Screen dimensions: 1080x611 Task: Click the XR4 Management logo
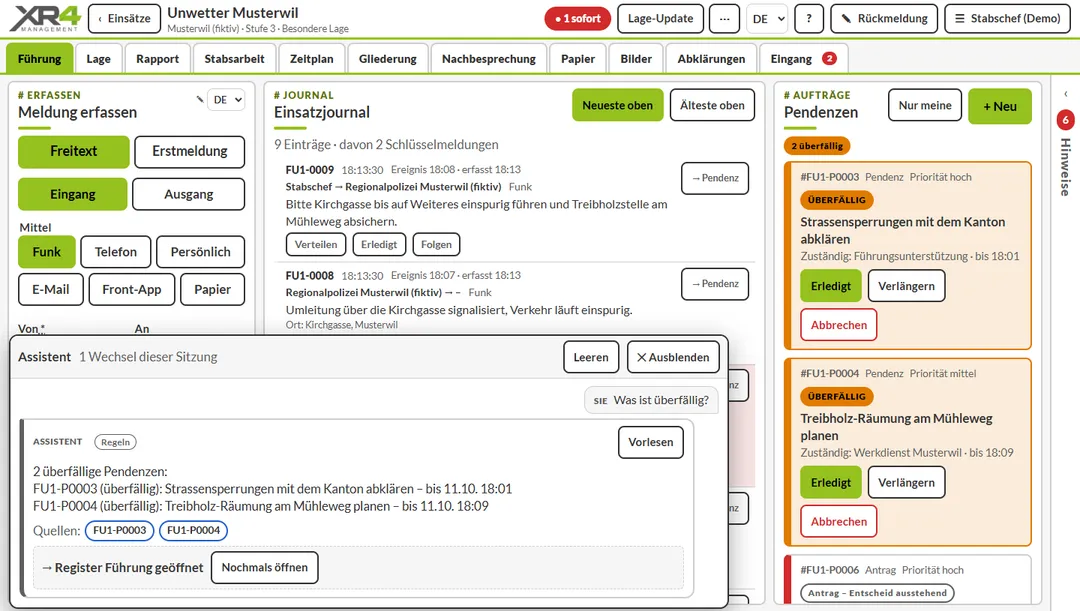[x=45, y=19]
